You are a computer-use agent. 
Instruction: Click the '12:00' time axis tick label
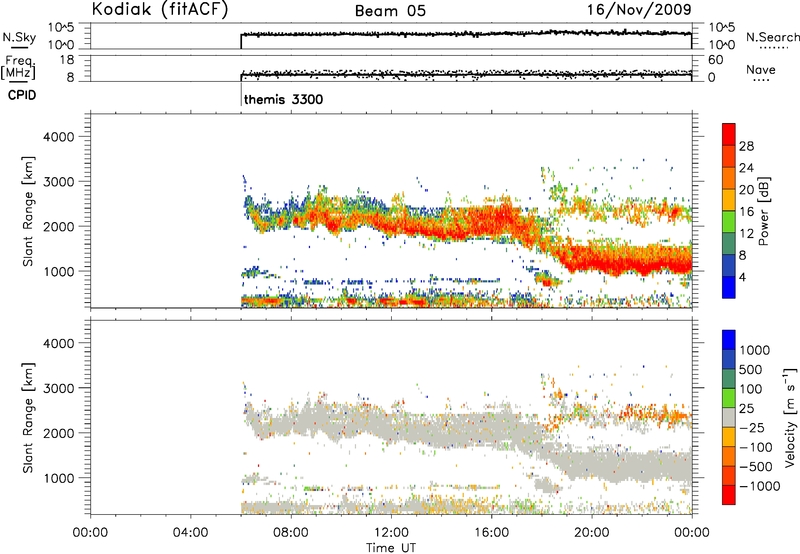point(391,533)
